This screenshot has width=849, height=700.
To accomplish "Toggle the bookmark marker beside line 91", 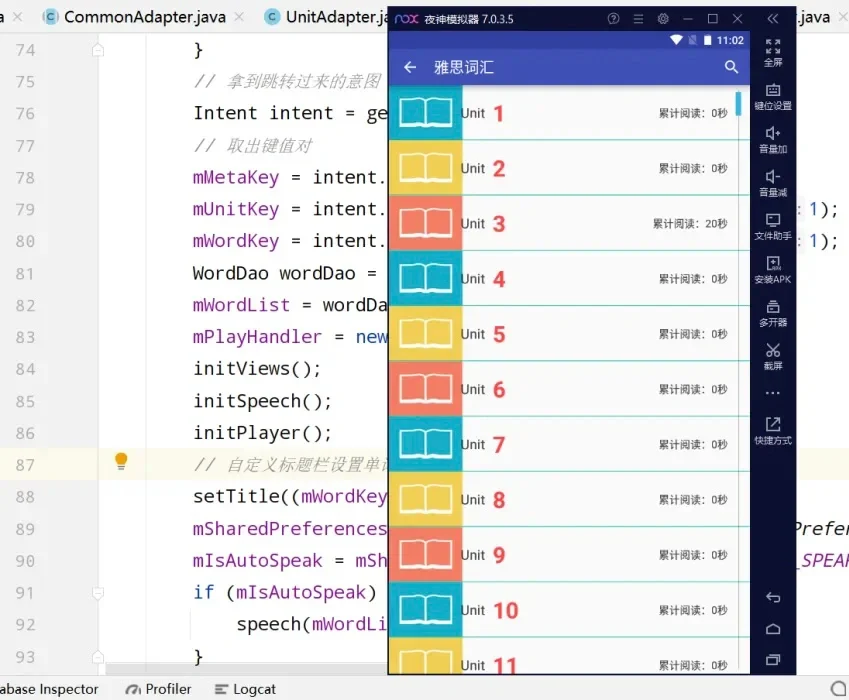I will (x=97, y=592).
